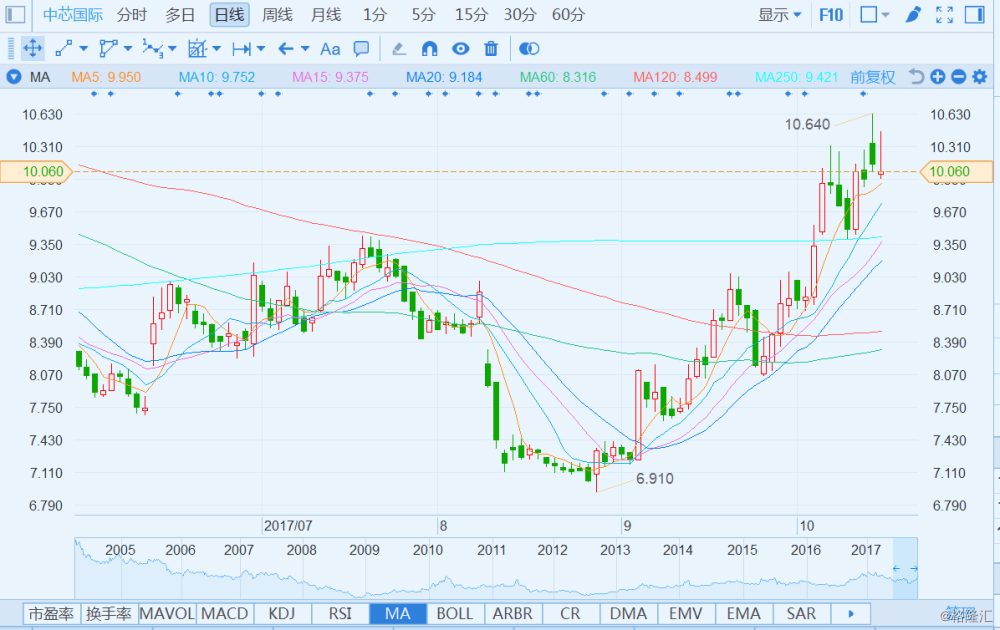Screen dimensions: 1000x630
Task: Click the magnet snap tool
Action: tap(429, 49)
